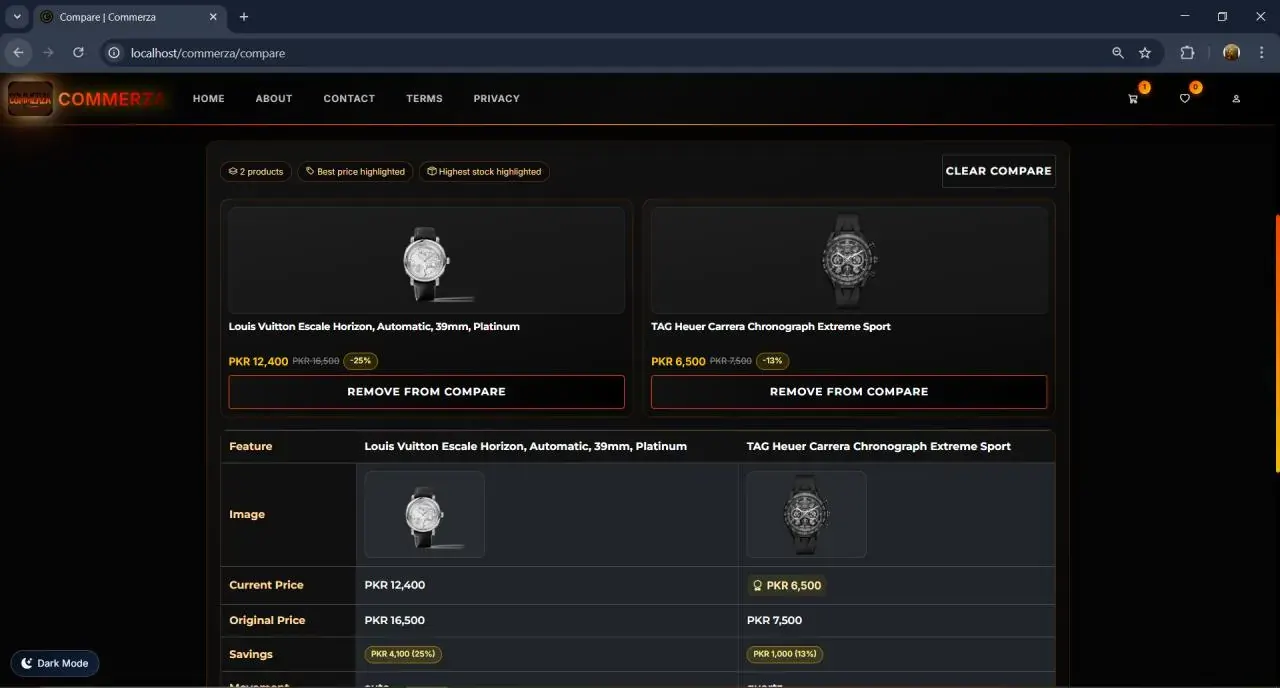The image size is (1280, 688).
Task: Open browser zoom magnifier icon
Action: tap(1118, 53)
